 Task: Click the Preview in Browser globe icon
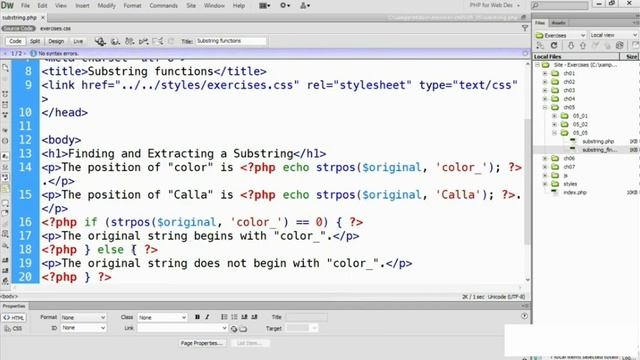100,41
